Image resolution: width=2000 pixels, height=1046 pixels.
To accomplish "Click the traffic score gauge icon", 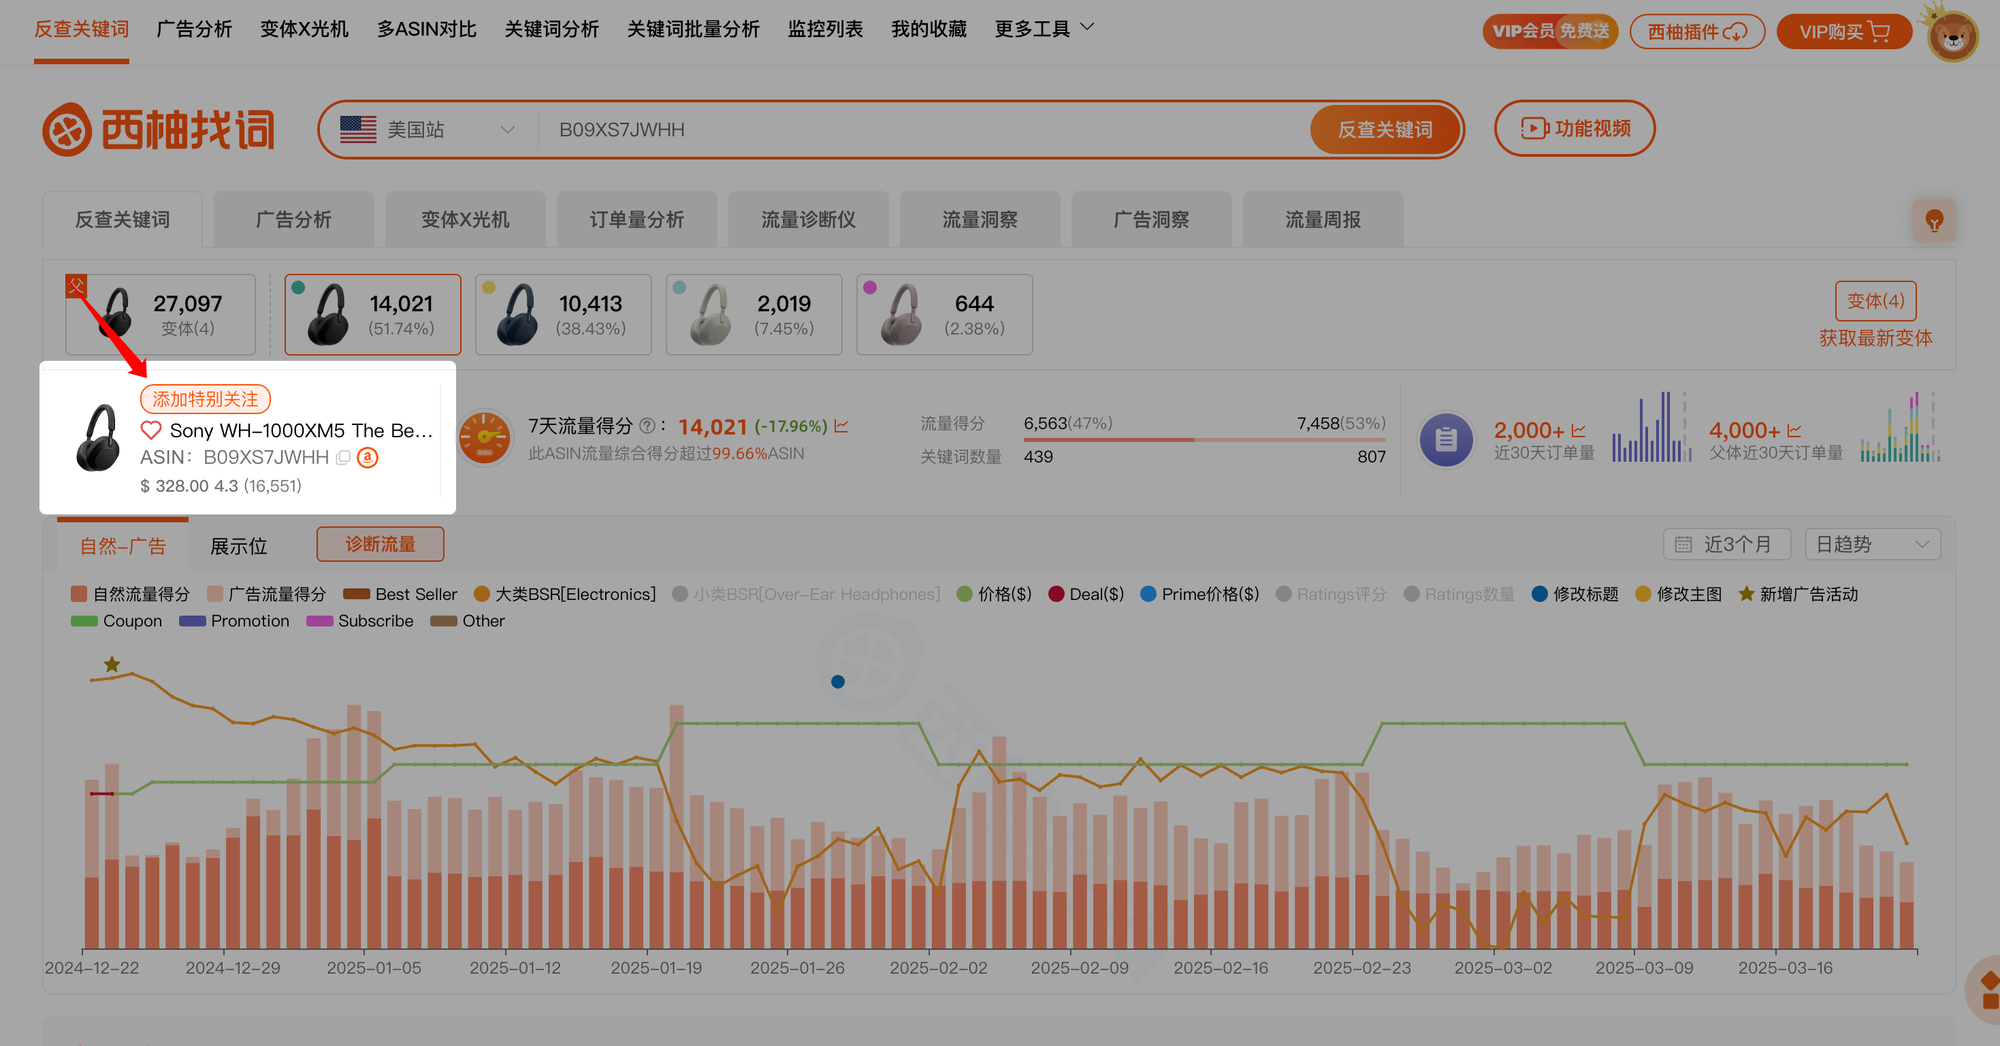I will click(485, 438).
